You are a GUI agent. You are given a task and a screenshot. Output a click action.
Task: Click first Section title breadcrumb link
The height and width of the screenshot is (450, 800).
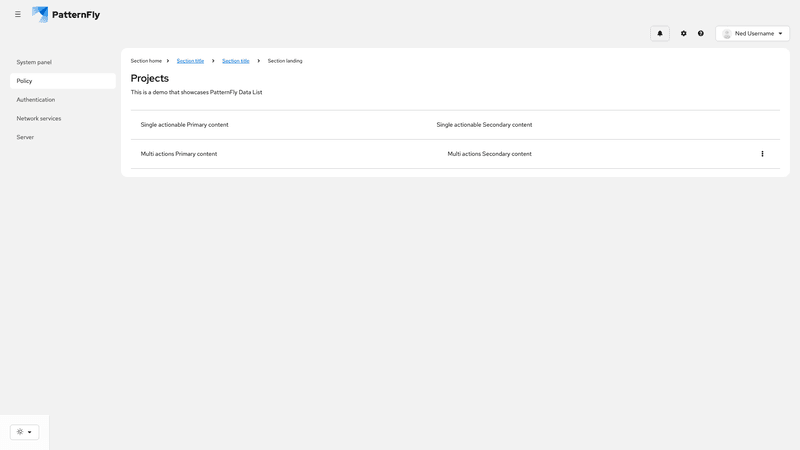tap(190, 61)
